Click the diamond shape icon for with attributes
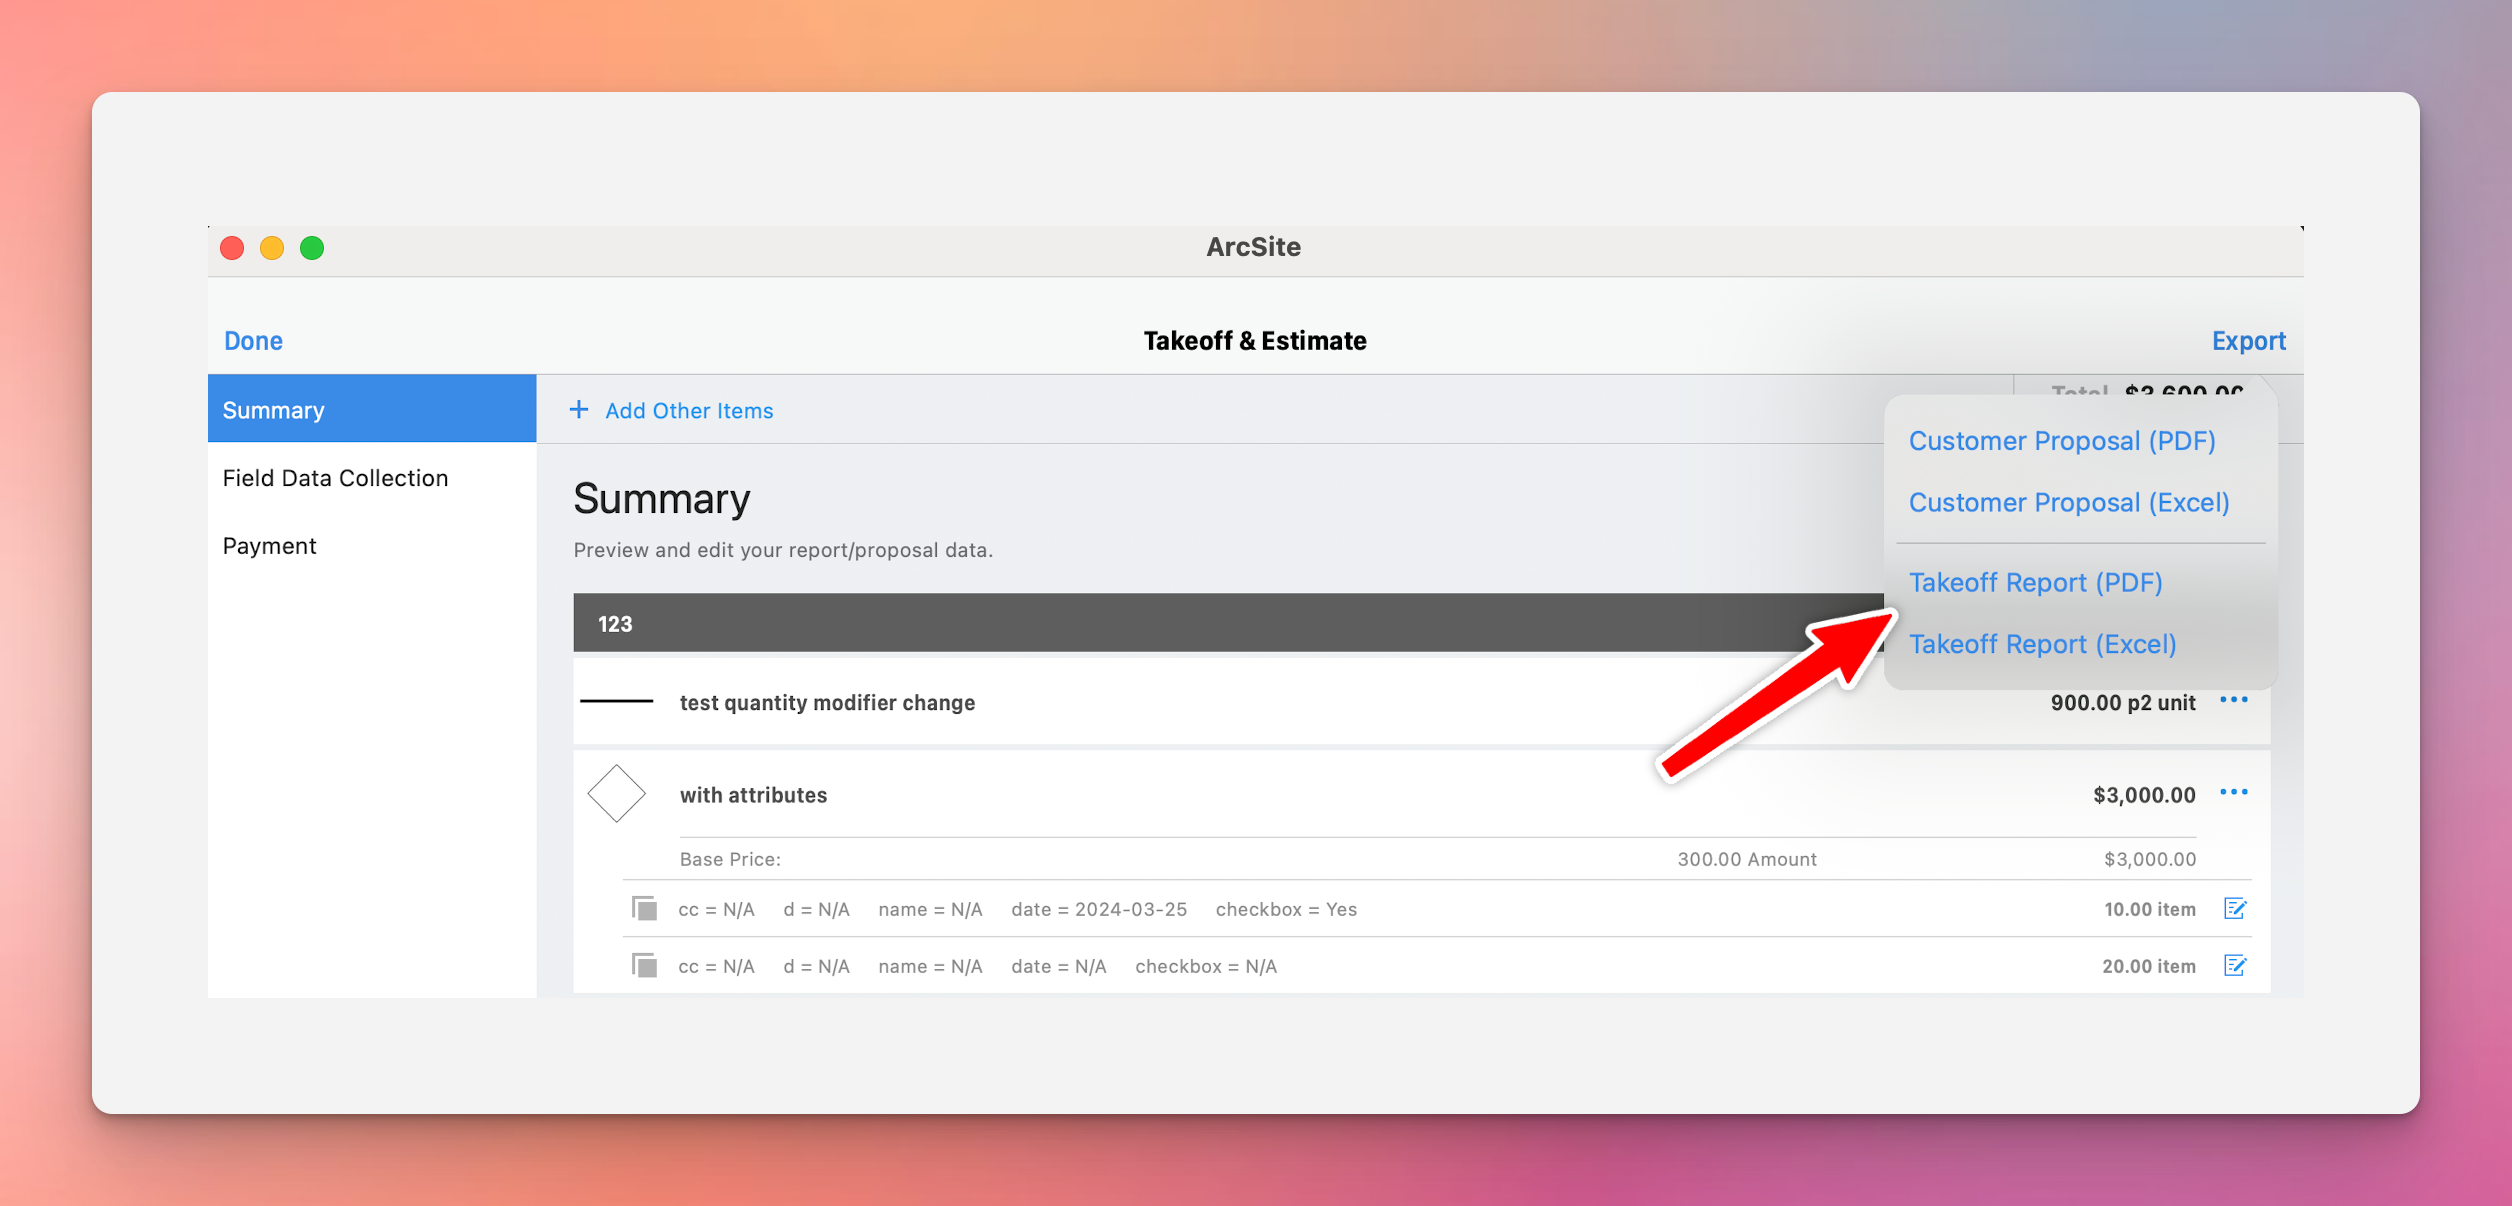The height and width of the screenshot is (1206, 2512). tap(617, 793)
